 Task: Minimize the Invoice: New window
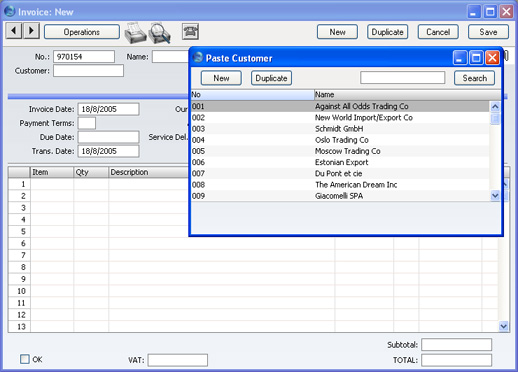[x=474, y=12]
